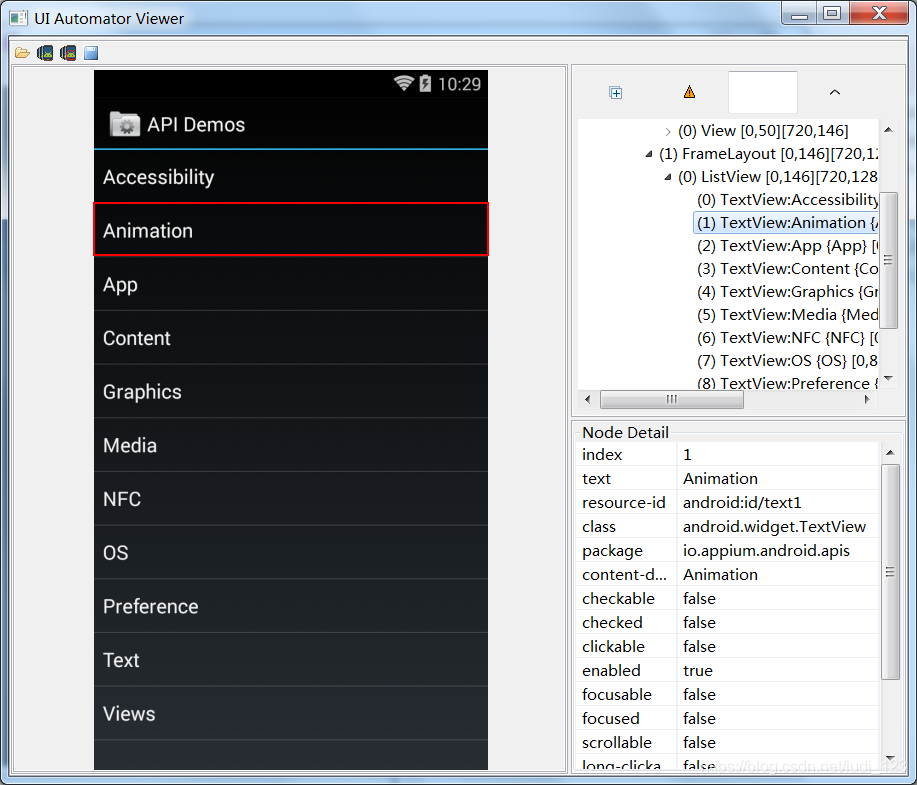917x785 pixels.
Task: Select the (1) TextView:Animation tree row
Action: [787, 223]
